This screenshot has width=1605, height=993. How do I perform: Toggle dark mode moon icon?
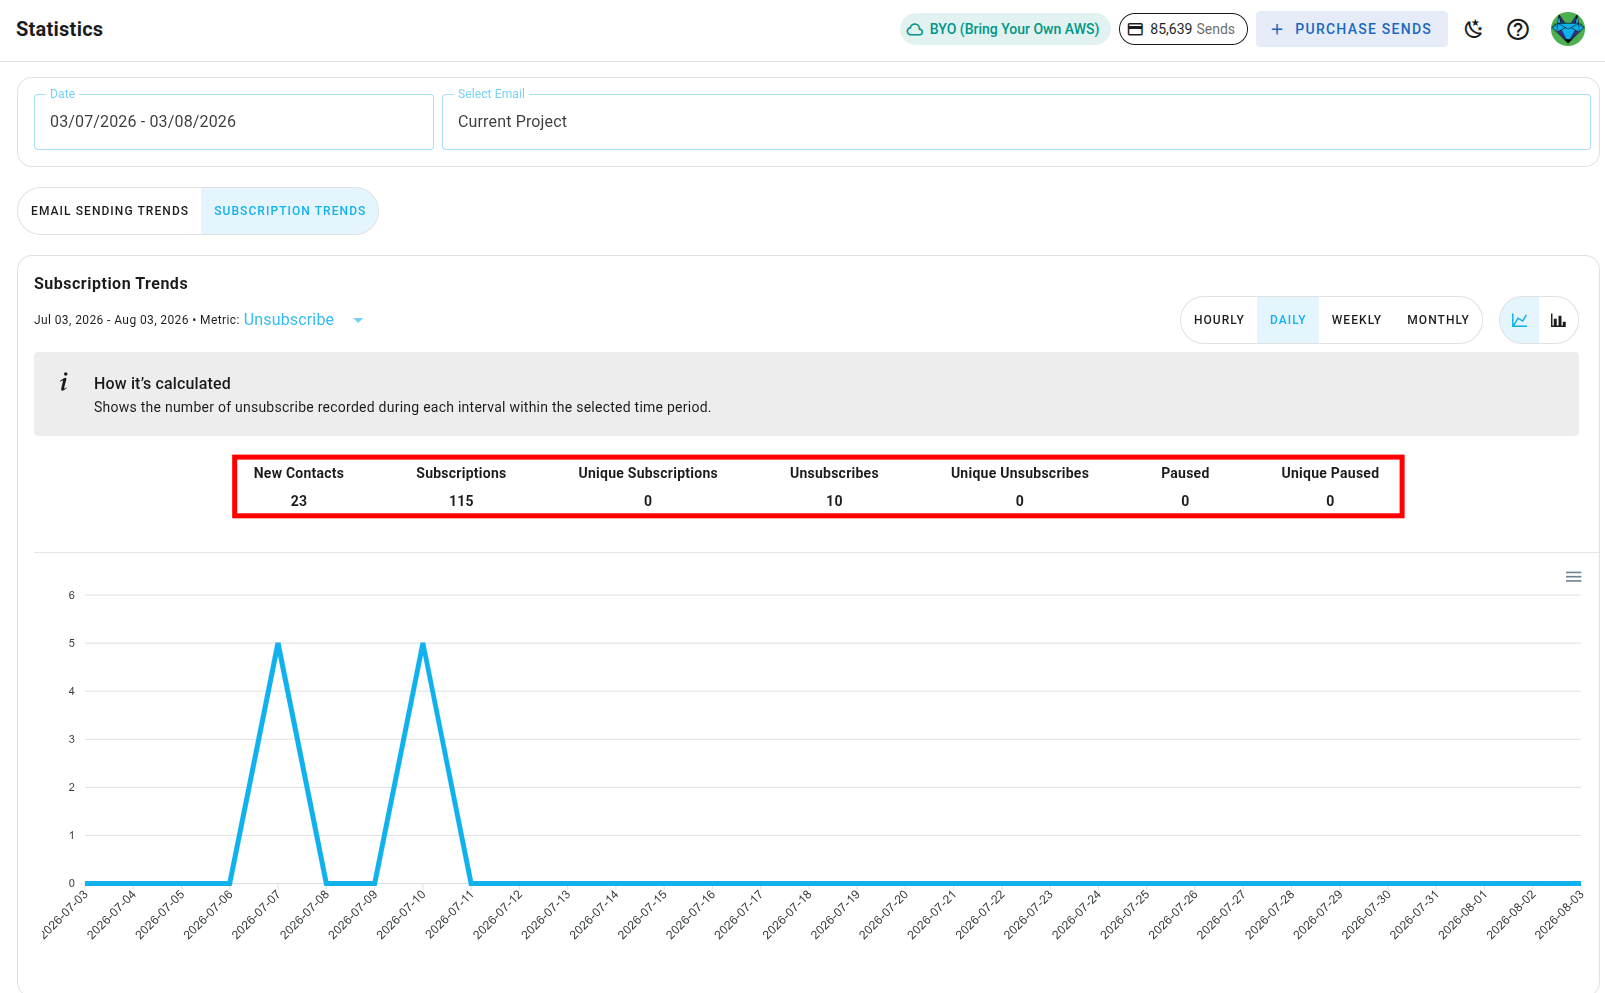pos(1473,29)
